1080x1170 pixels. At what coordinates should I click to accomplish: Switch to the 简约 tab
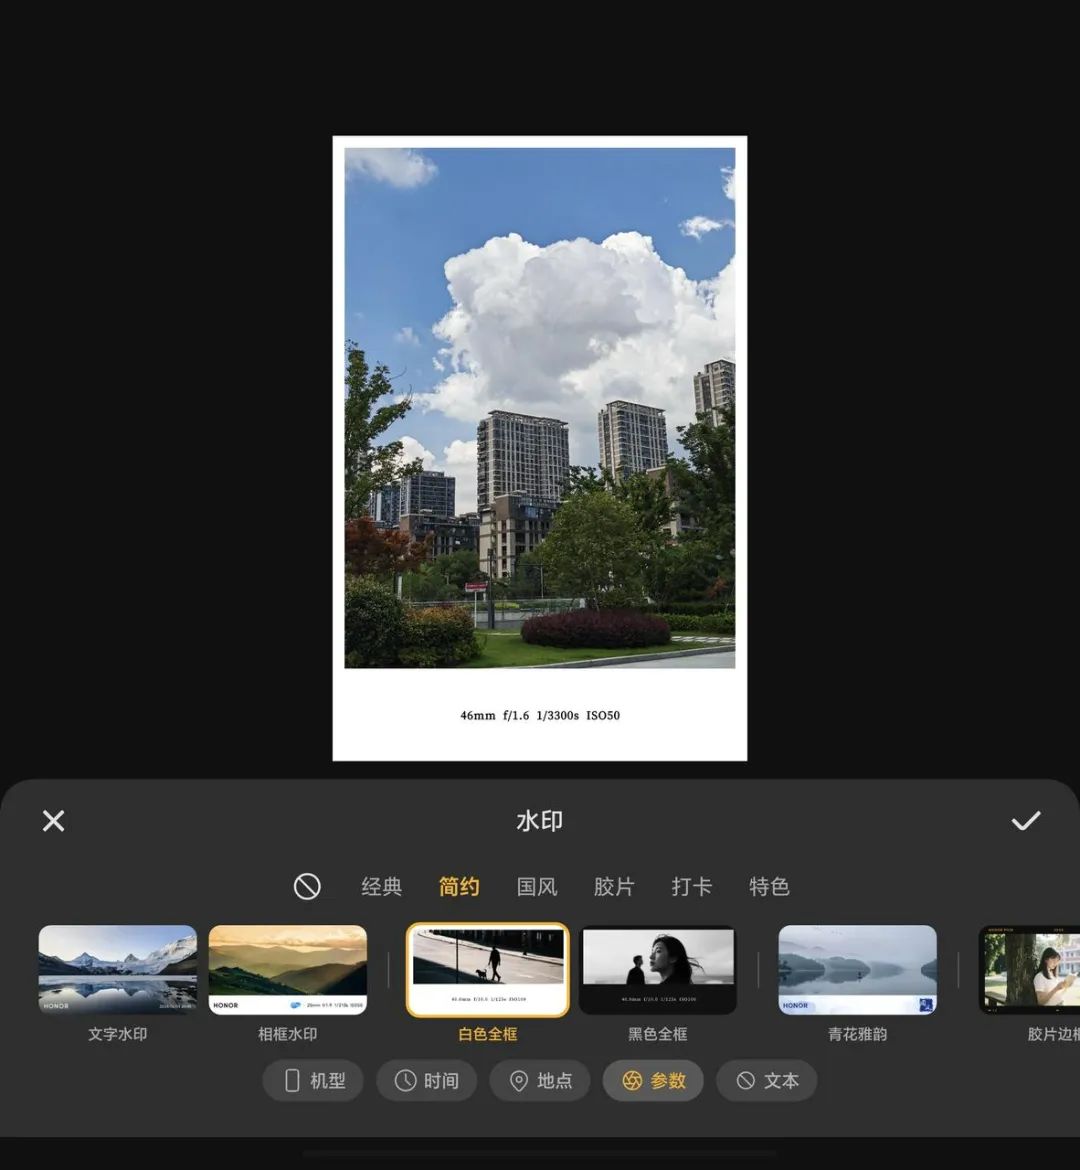pyautogui.click(x=459, y=886)
